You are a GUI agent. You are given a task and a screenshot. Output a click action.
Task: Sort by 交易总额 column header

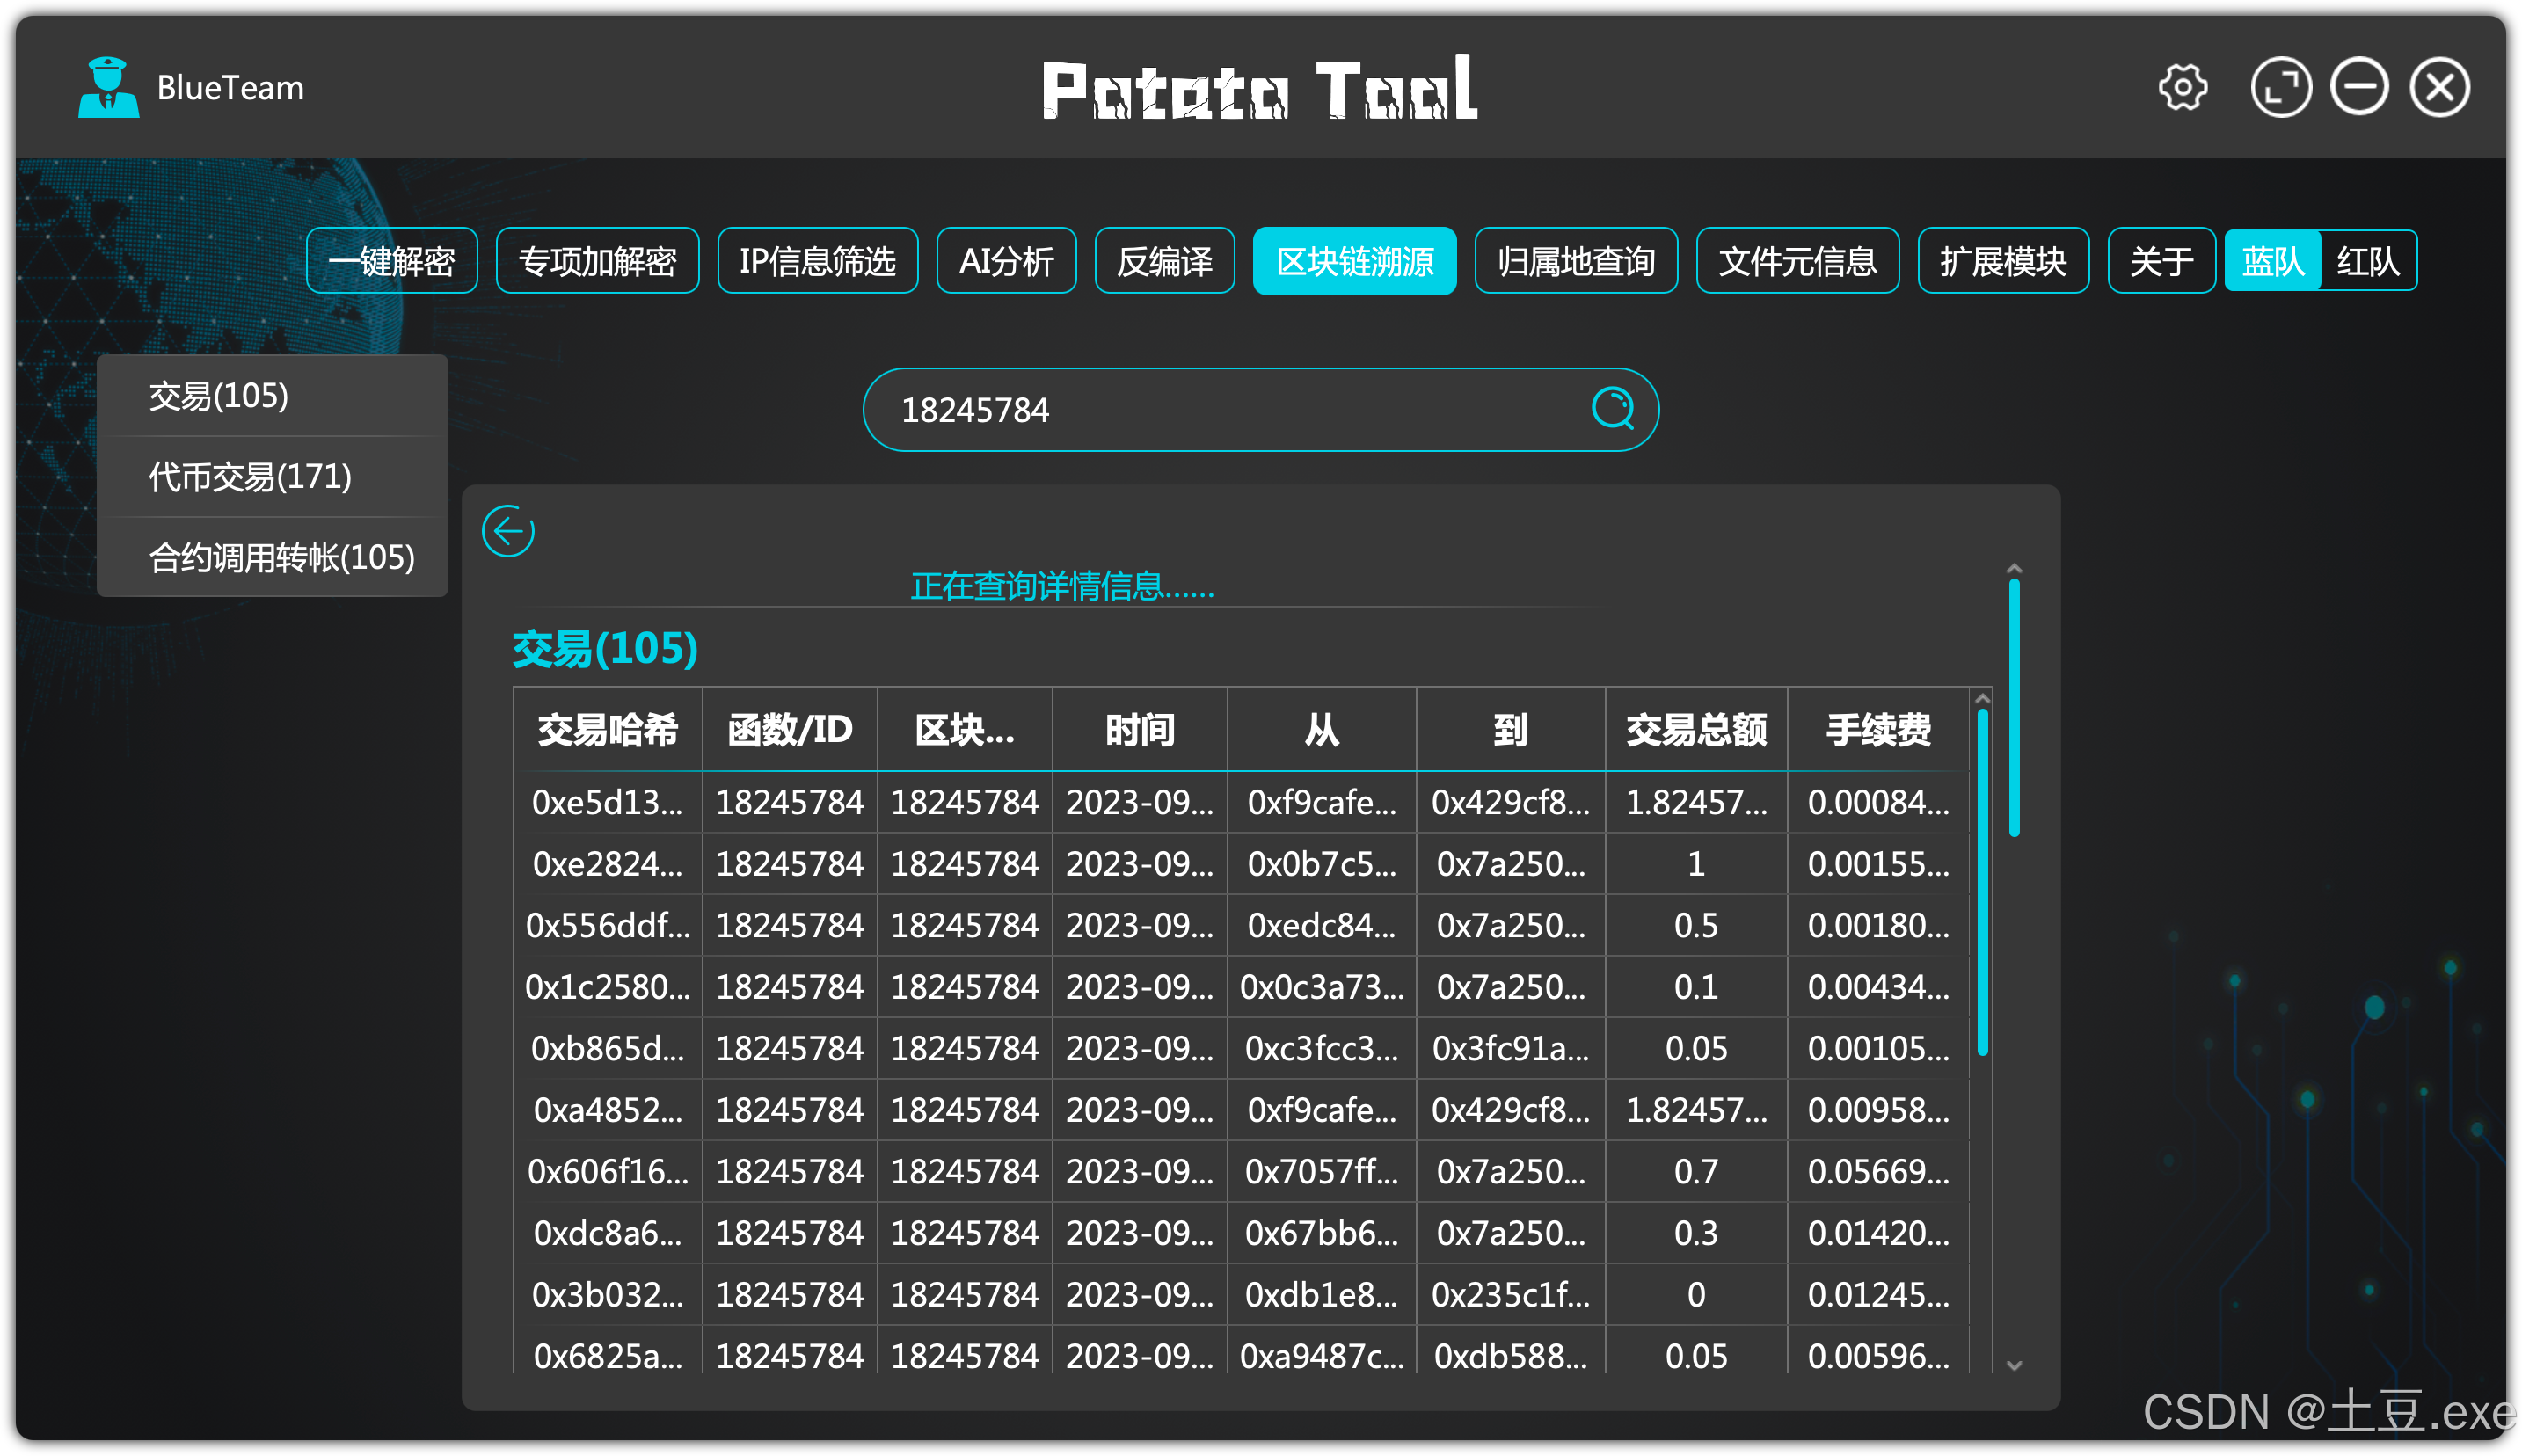pos(1695,730)
